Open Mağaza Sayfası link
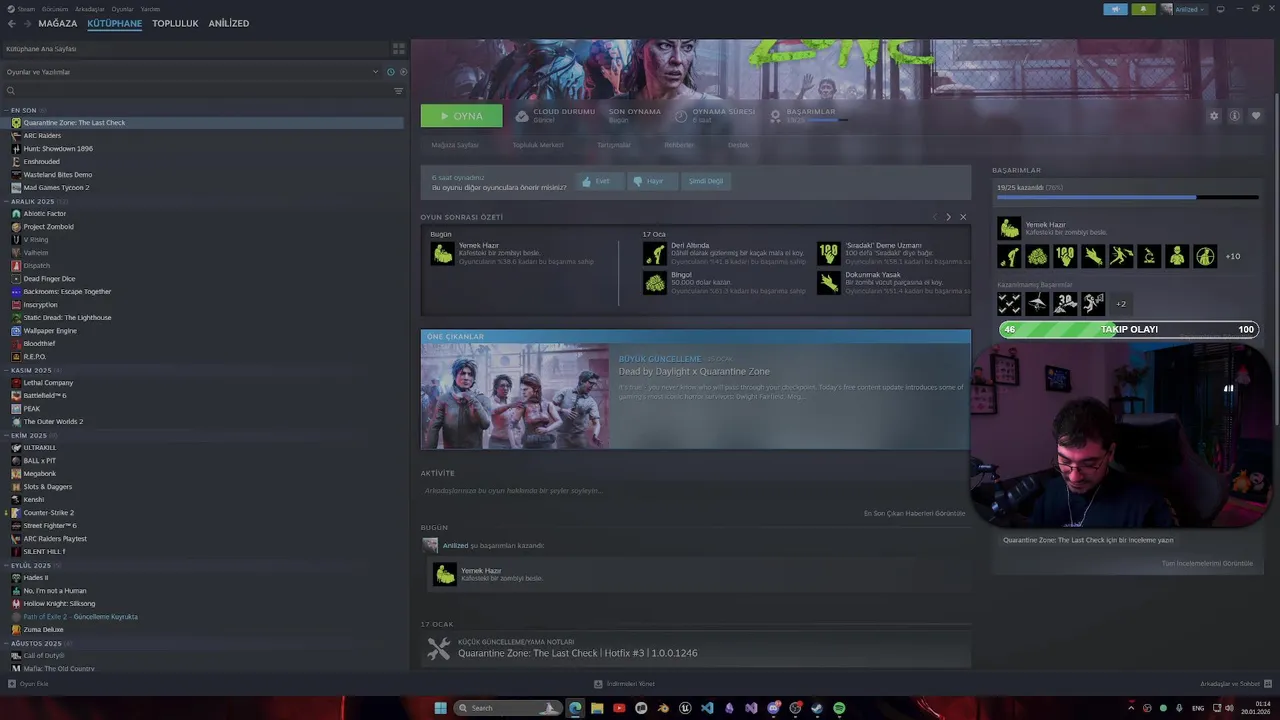Image resolution: width=1280 pixels, height=720 pixels. (455, 145)
